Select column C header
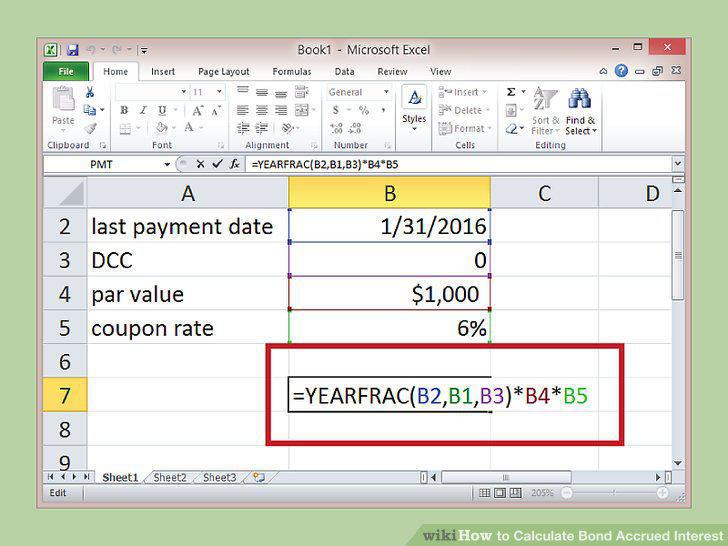 (x=544, y=193)
